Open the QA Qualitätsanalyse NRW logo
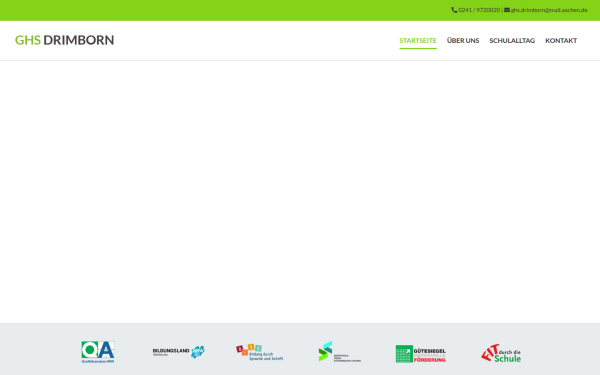Screen dimensions: 600x375 pyautogui.click(x=98, y=352)
